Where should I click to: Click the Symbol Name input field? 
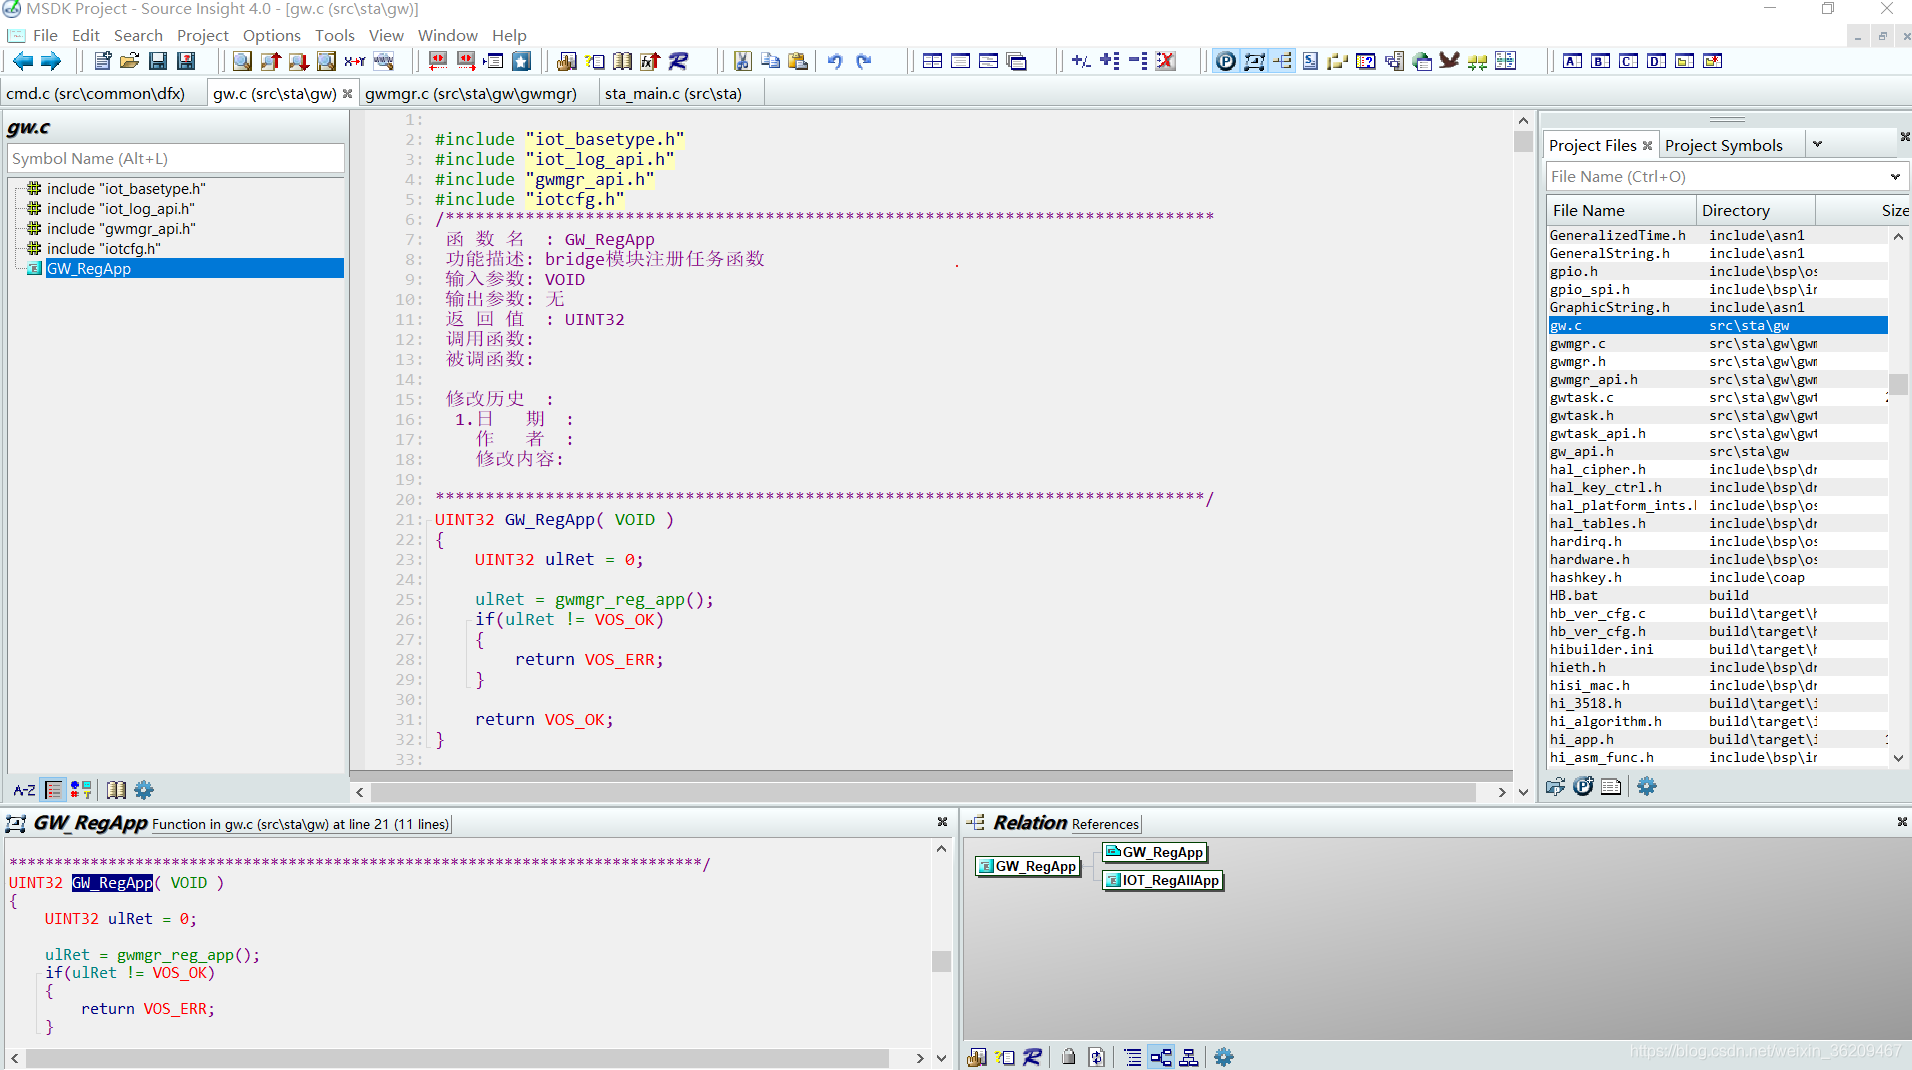[176, 158]
